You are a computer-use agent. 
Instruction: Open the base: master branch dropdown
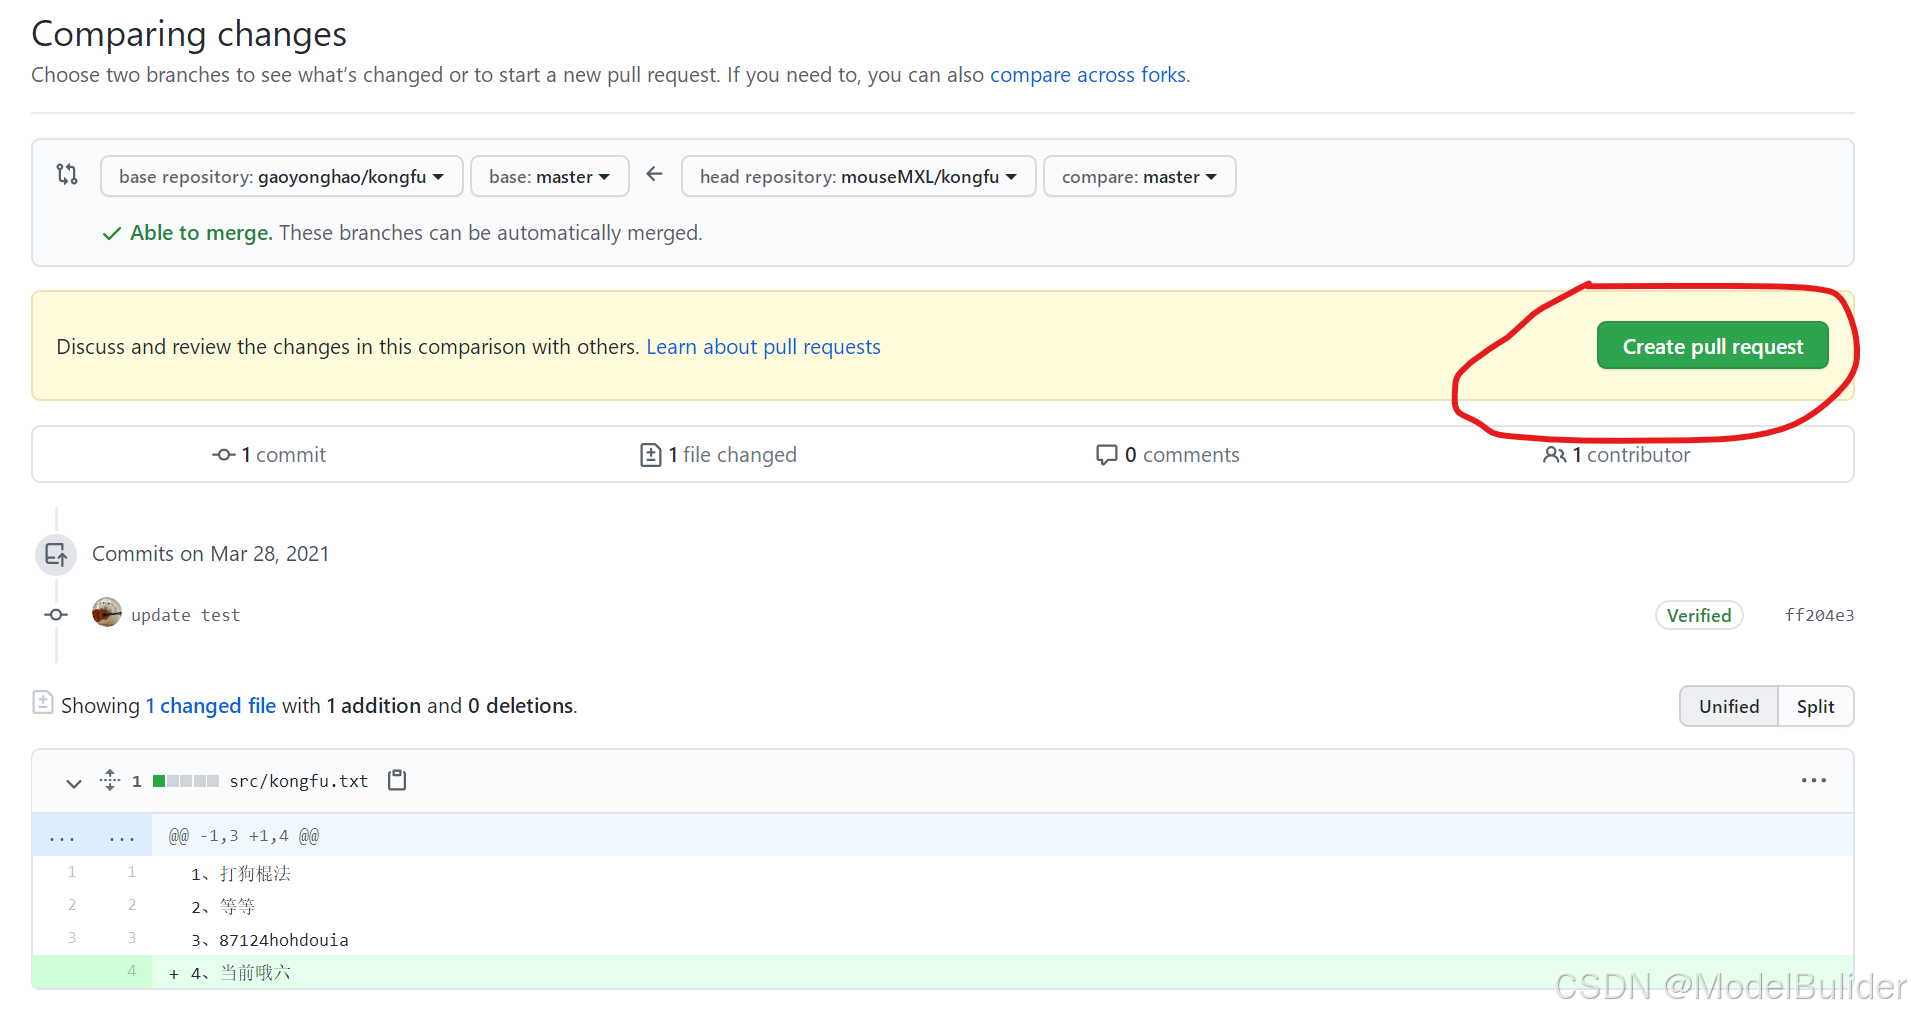[x=549, y=176]
